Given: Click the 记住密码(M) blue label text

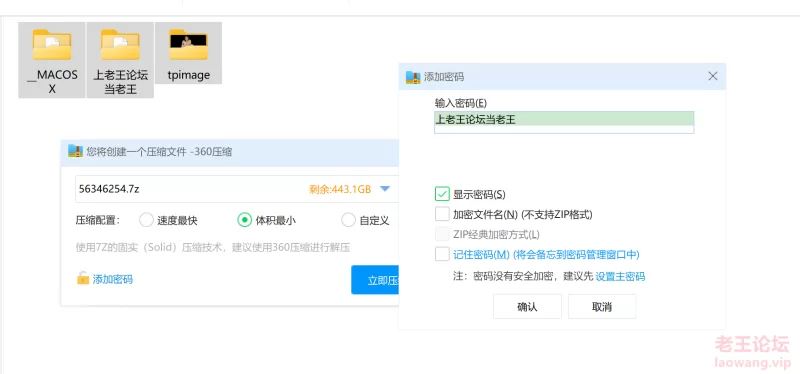Looking at the screenshot, I should 546,254.
